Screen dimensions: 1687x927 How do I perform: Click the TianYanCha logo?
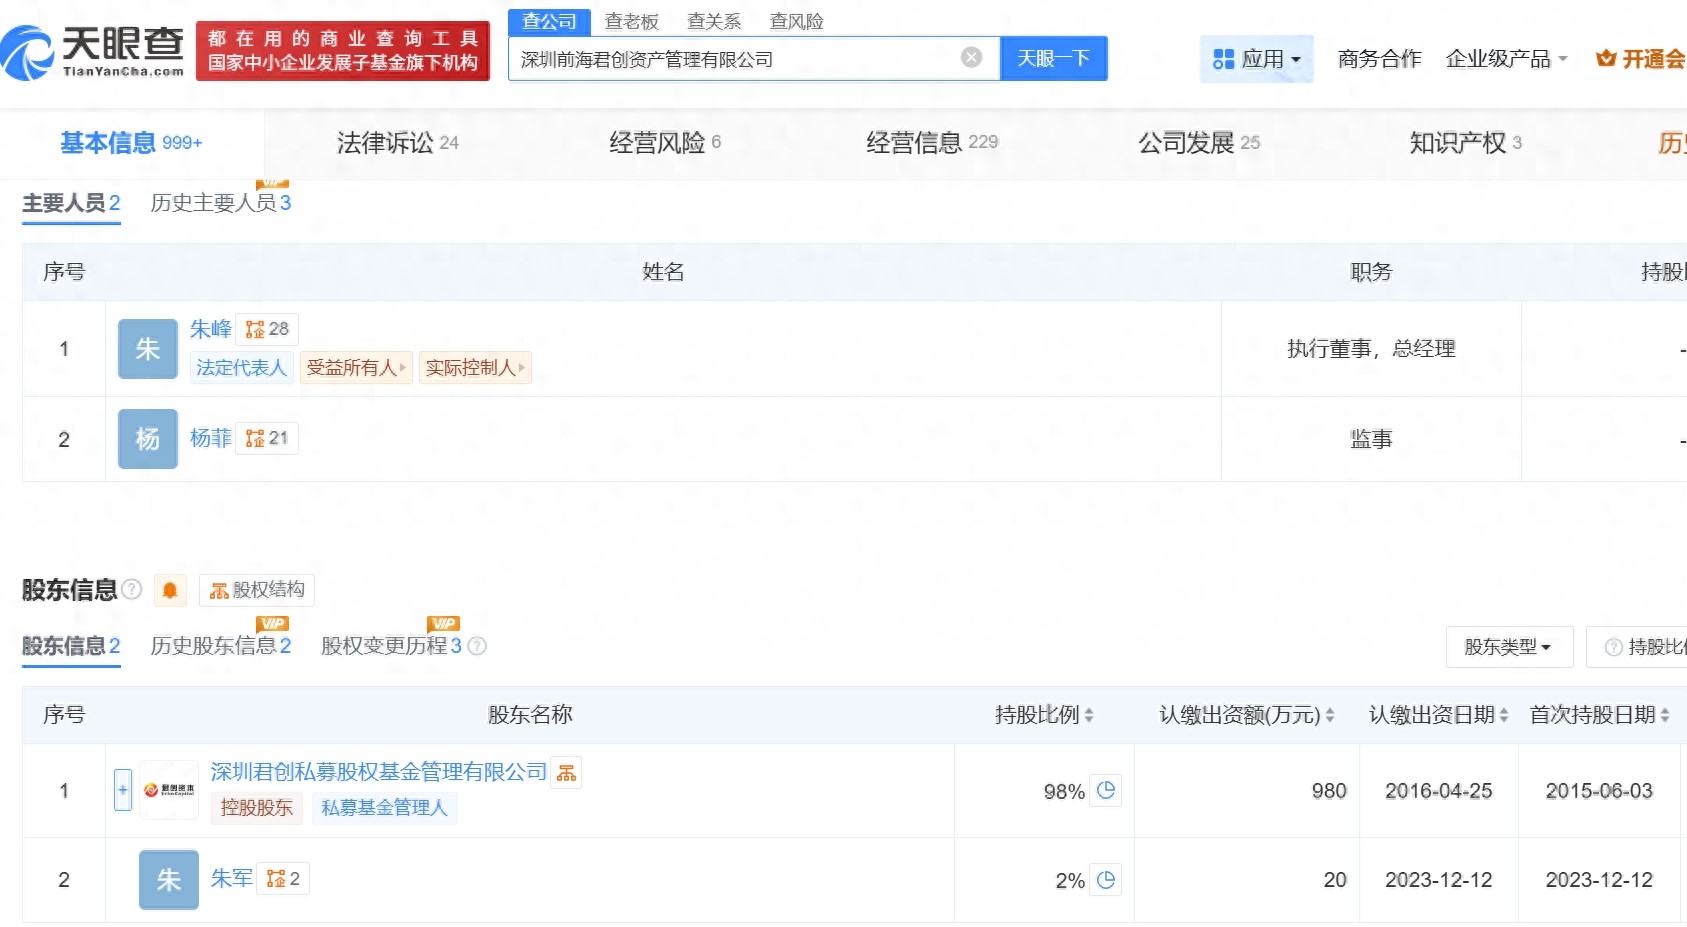pyautogui.click(x=93, y=52)
